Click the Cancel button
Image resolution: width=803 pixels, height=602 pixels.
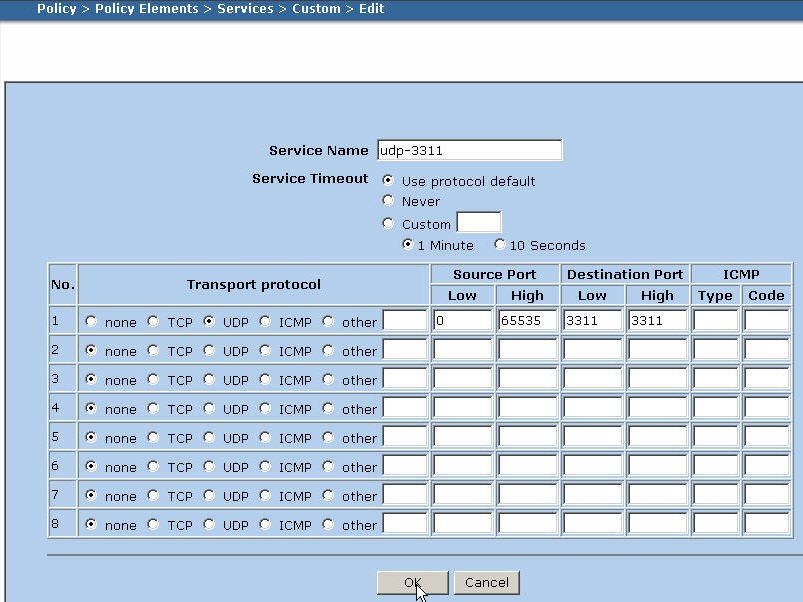[486, 583]
